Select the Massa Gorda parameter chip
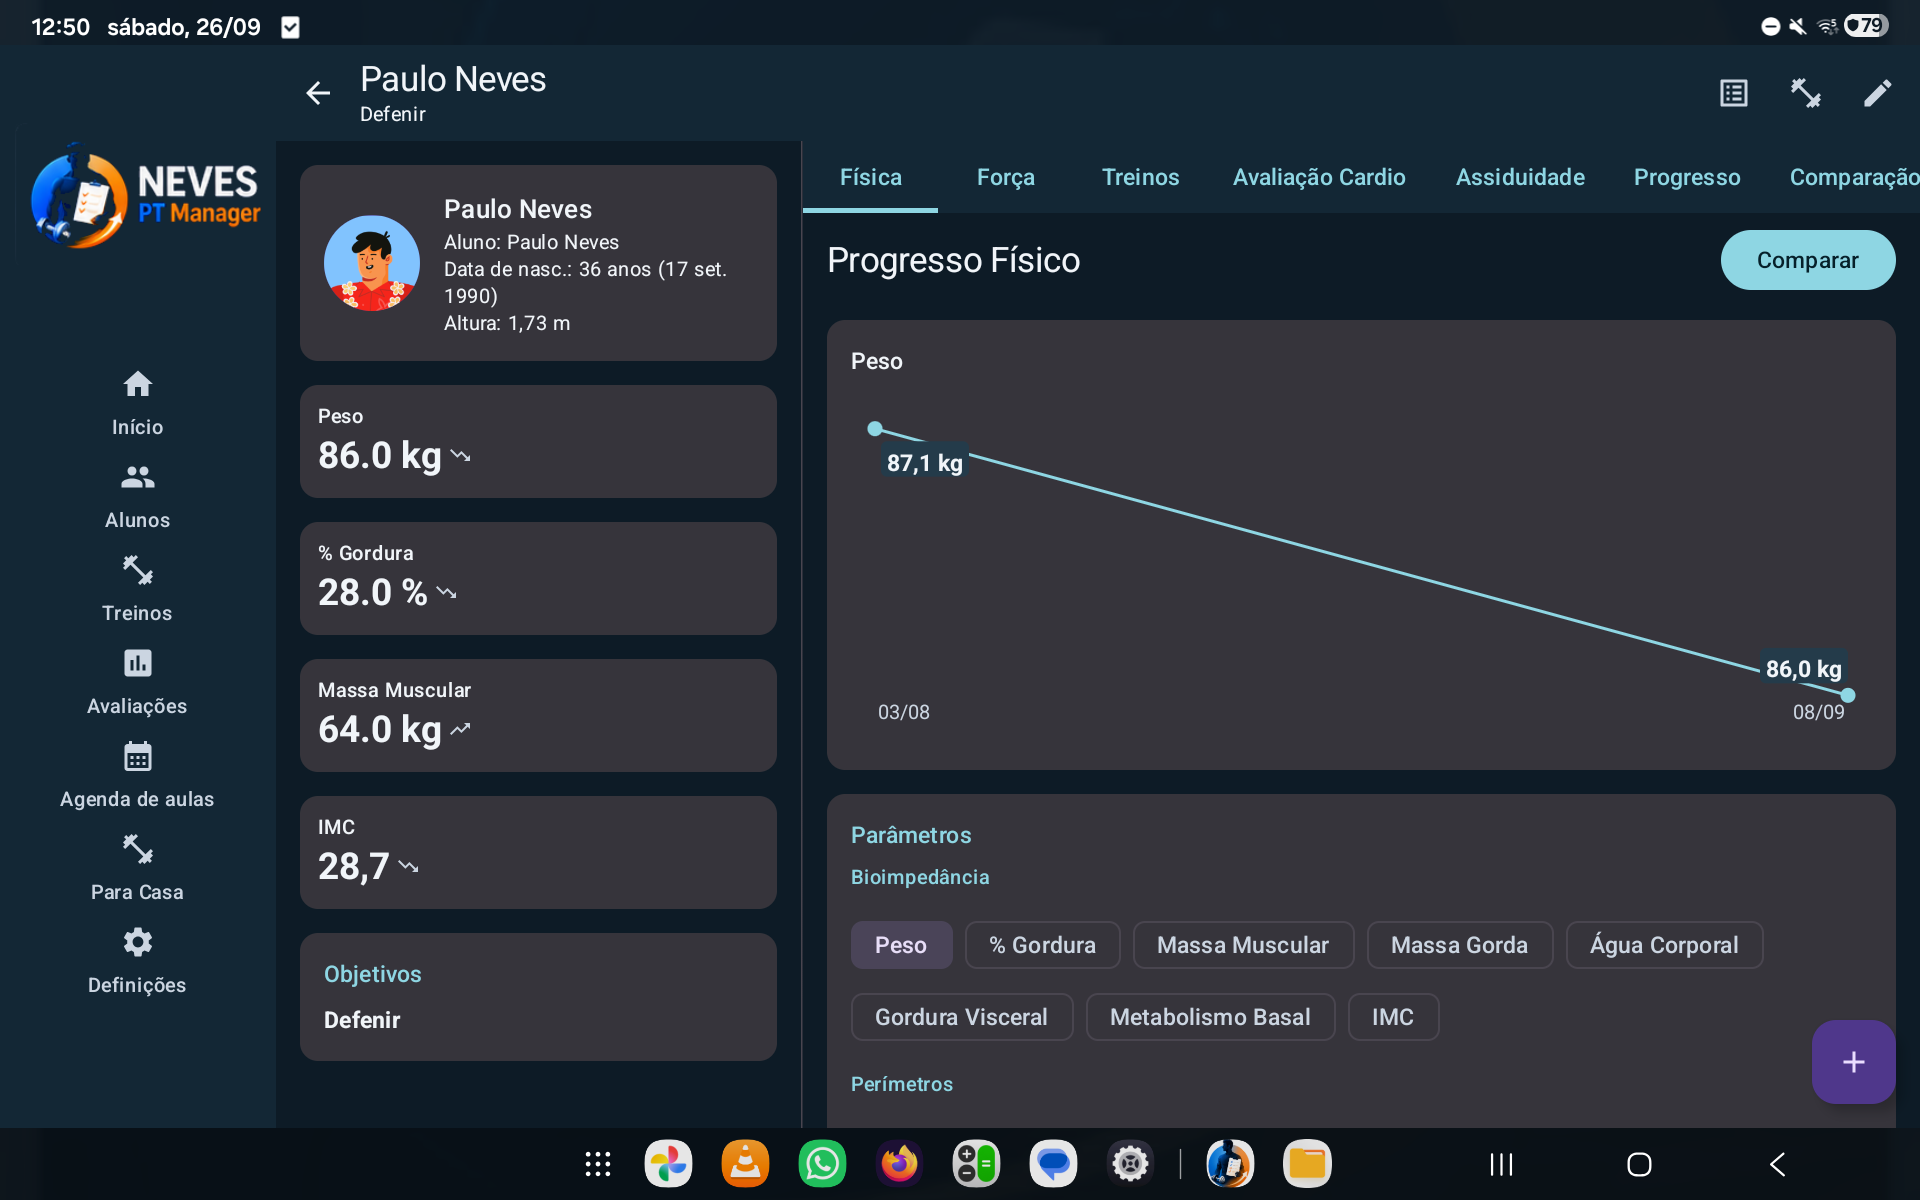Screen dimensions: 1920x1200 point(1459,945)
